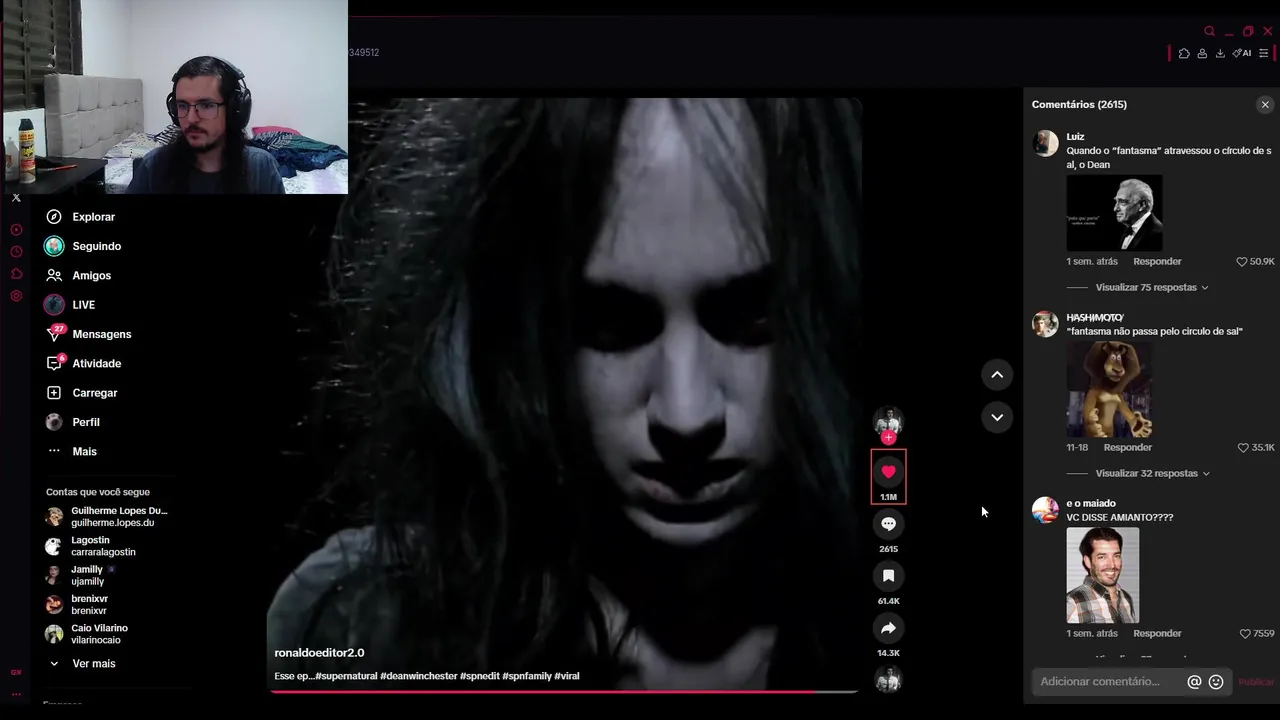This screenshot has width=1280, height=720.
Task: Open the #supernatural hashtag
Action: click(x=346, y=676)
